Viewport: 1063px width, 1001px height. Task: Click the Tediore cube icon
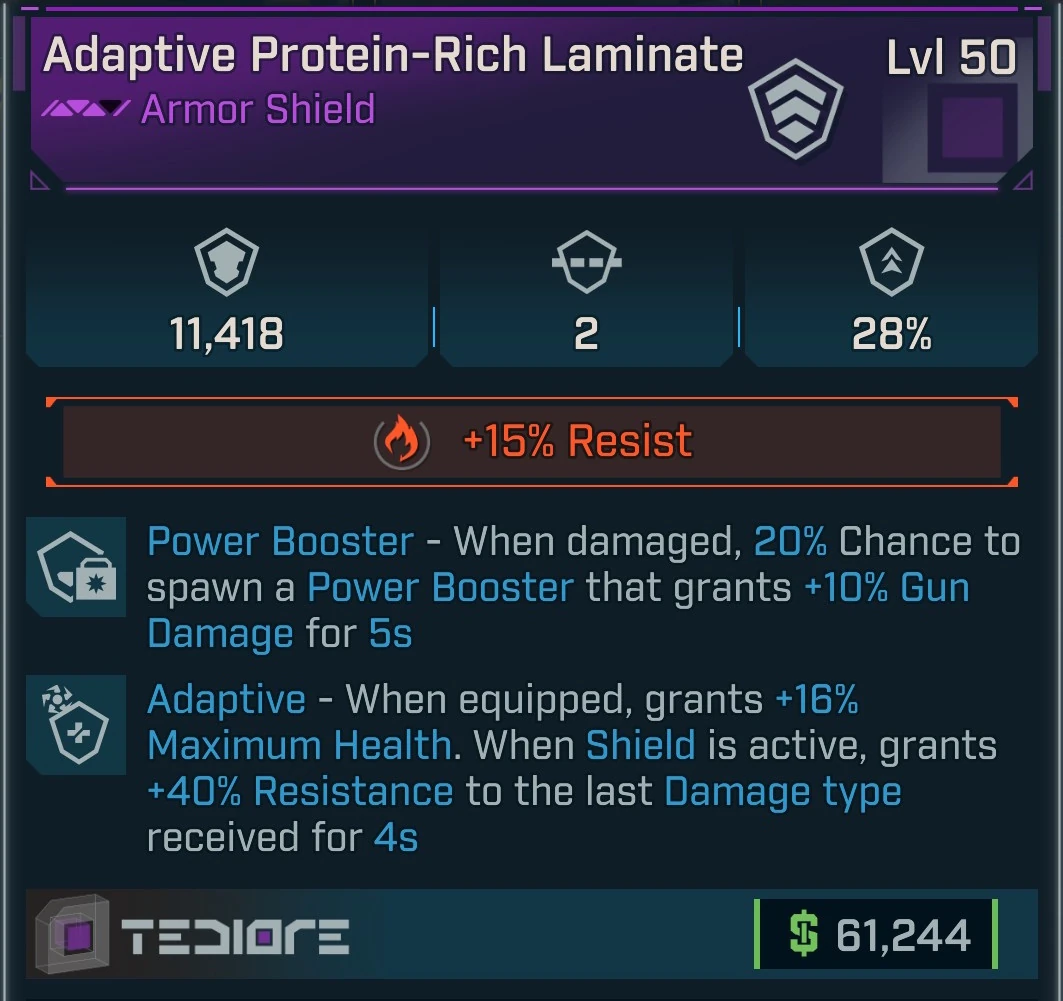[72, 935]
